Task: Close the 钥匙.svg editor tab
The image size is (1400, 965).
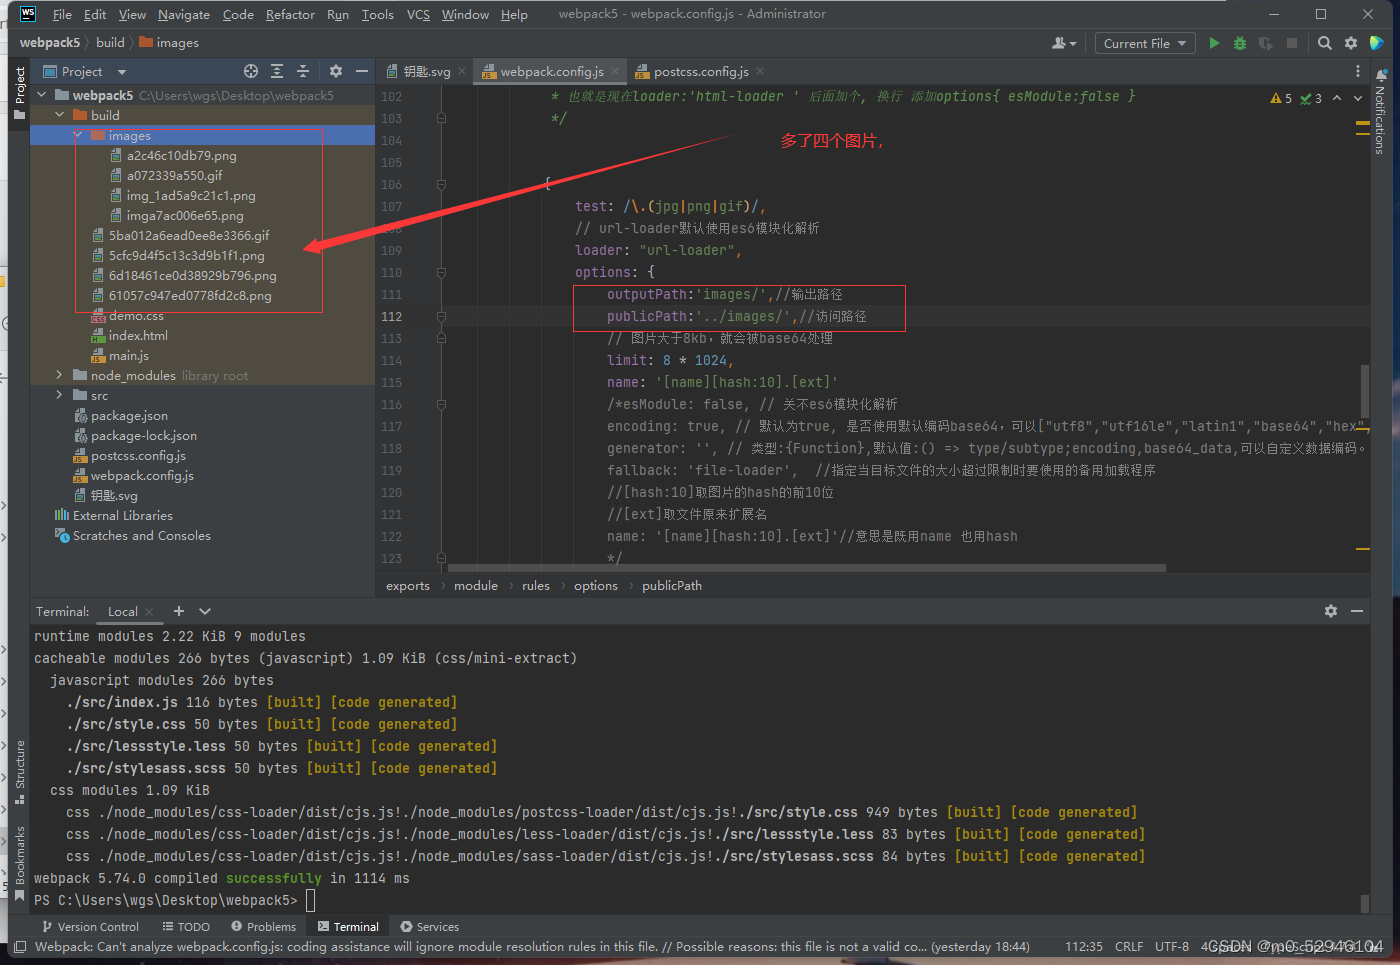Action: (x=462, y=72)
